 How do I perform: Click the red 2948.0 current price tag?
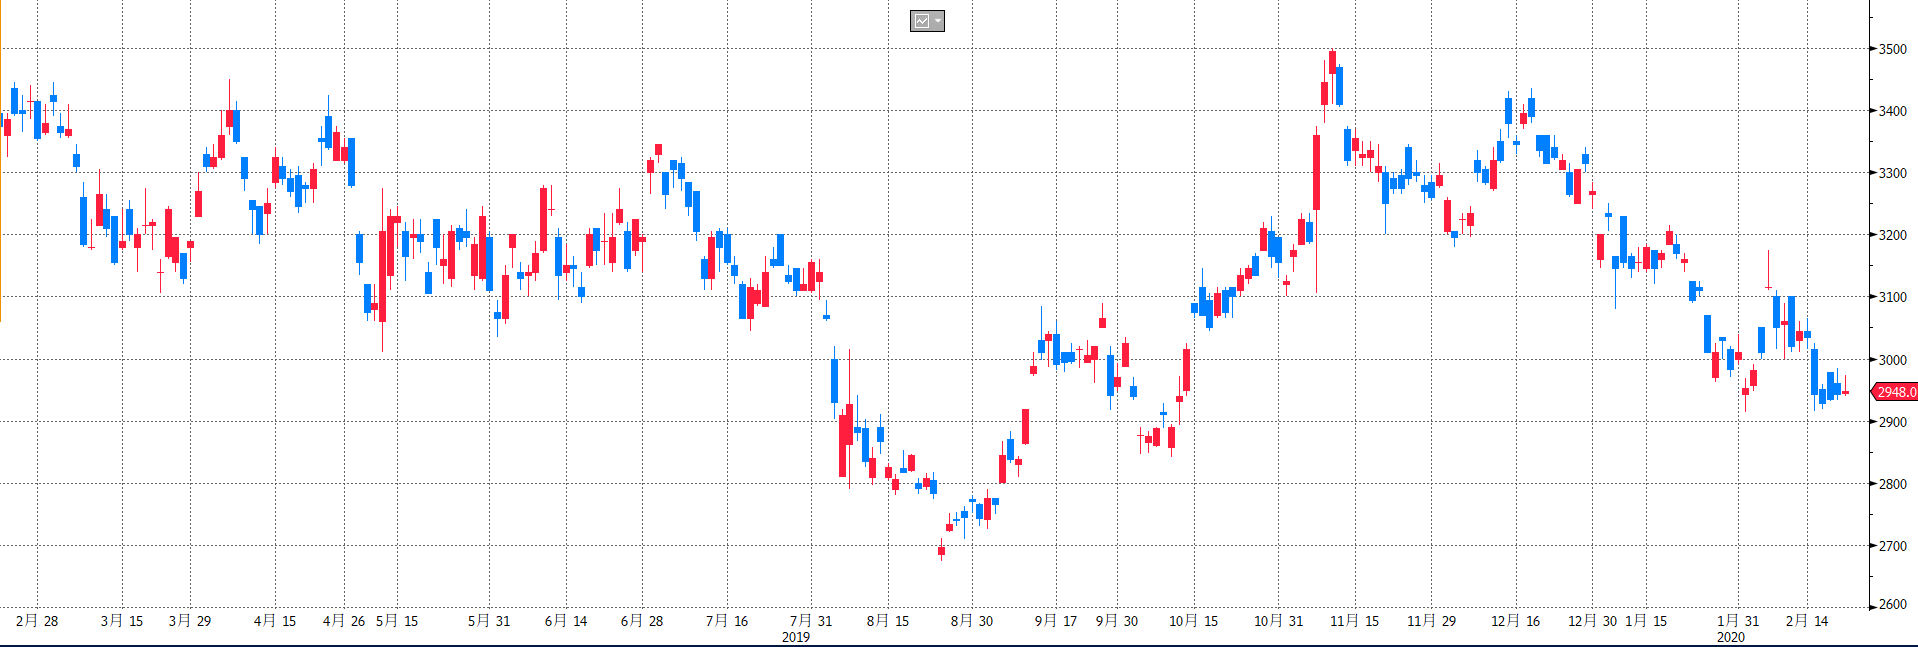coord(1894,392)
